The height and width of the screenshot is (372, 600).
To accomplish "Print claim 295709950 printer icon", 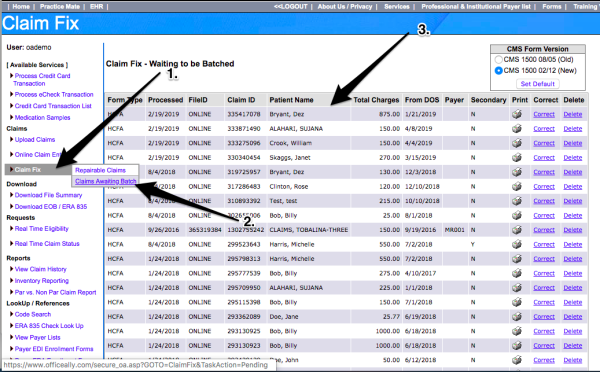I will tap(517, 287).
